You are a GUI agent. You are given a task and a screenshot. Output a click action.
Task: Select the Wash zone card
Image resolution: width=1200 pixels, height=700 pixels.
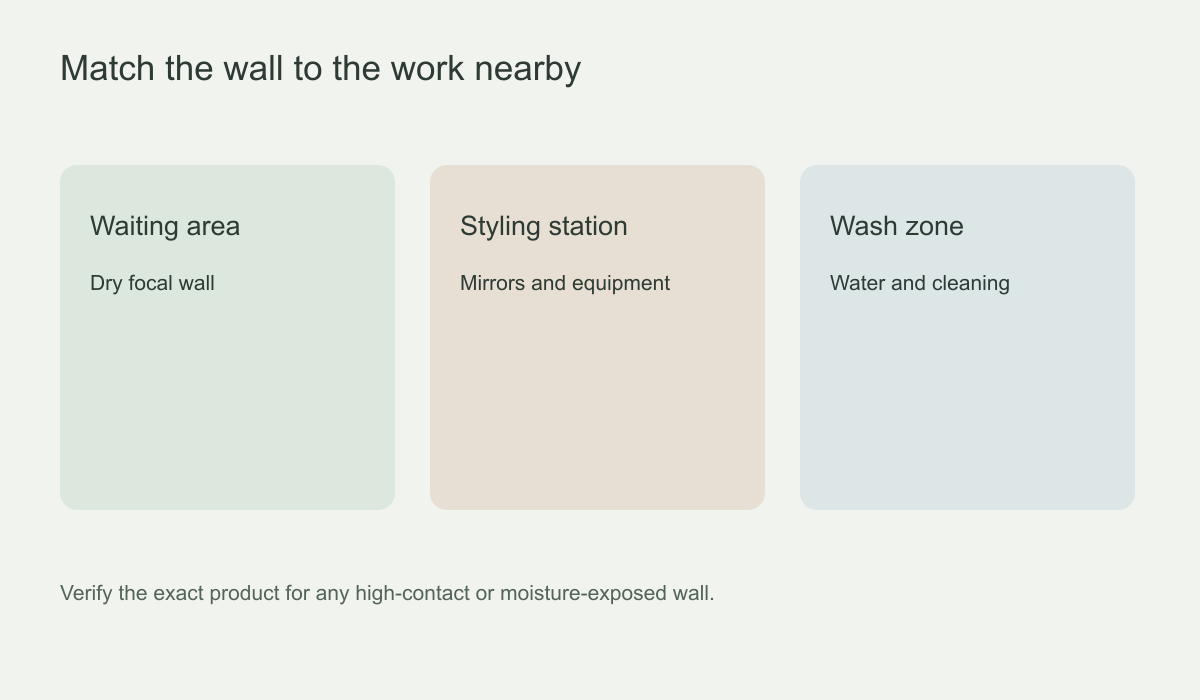967,337
